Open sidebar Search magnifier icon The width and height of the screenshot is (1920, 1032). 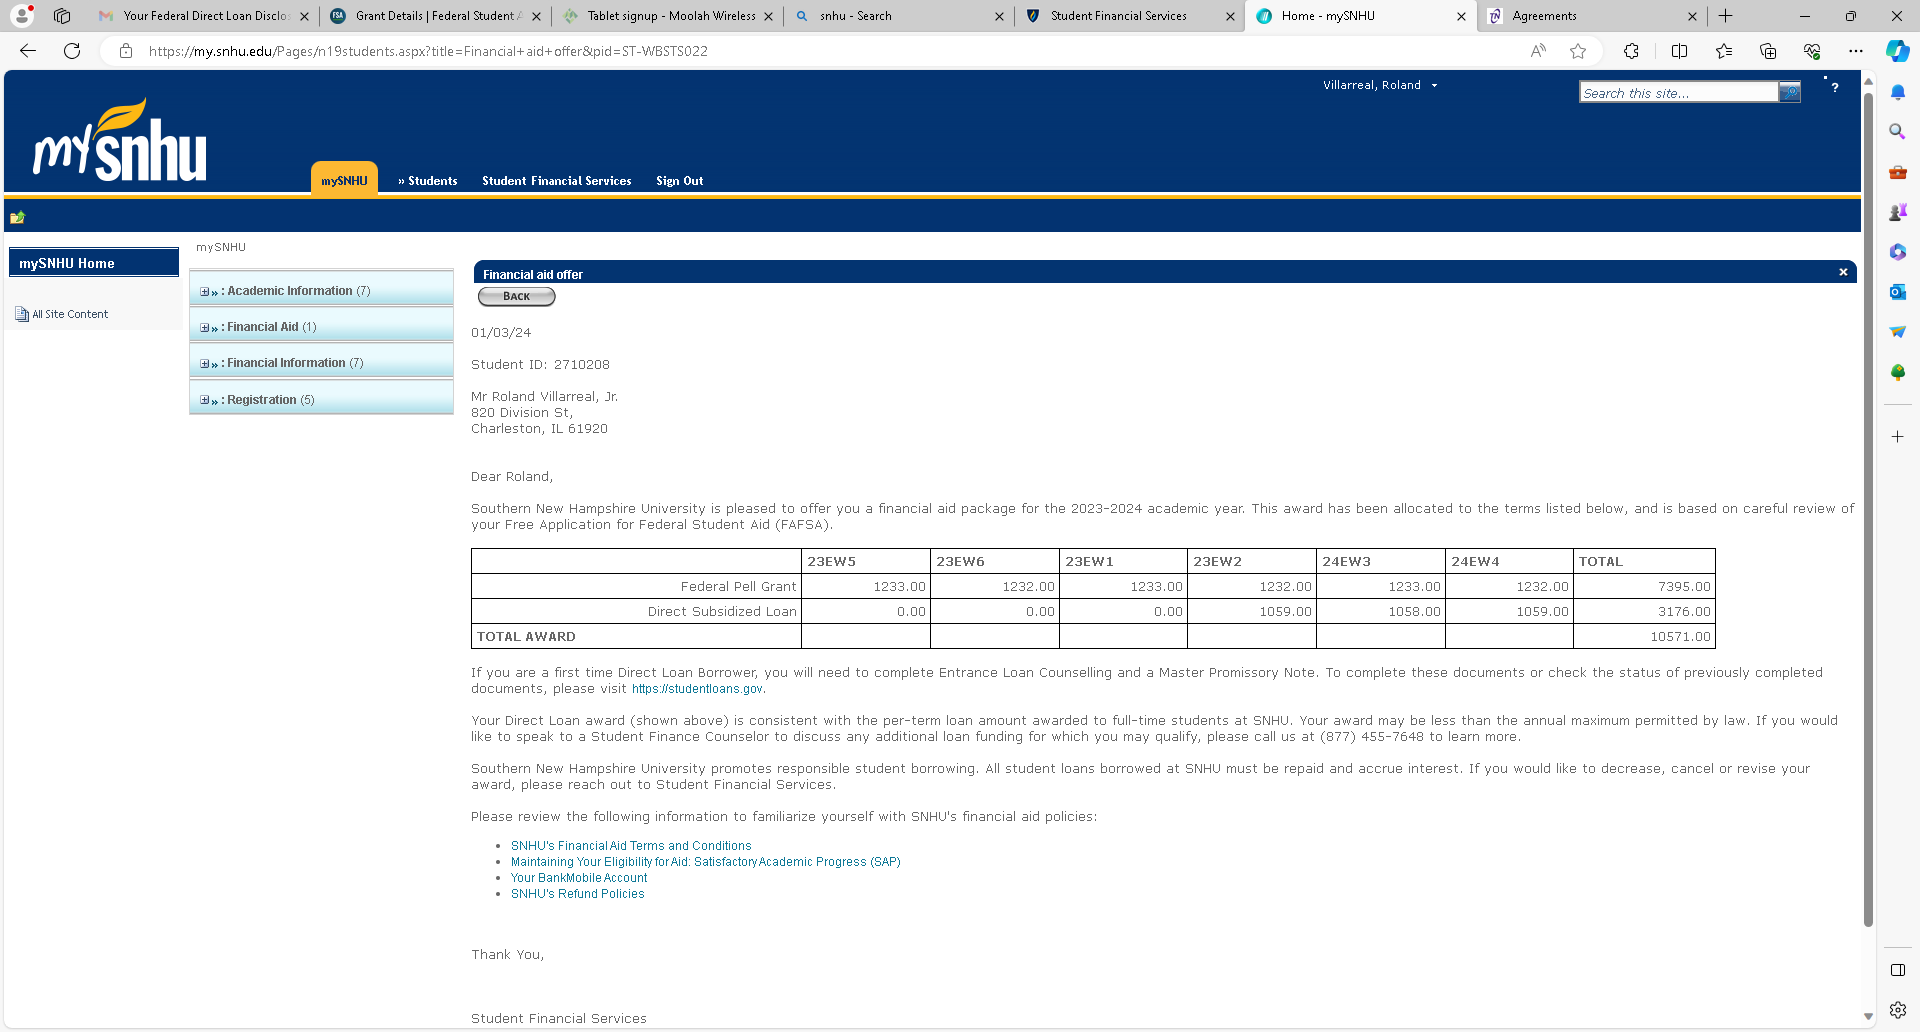[1898, 132]
